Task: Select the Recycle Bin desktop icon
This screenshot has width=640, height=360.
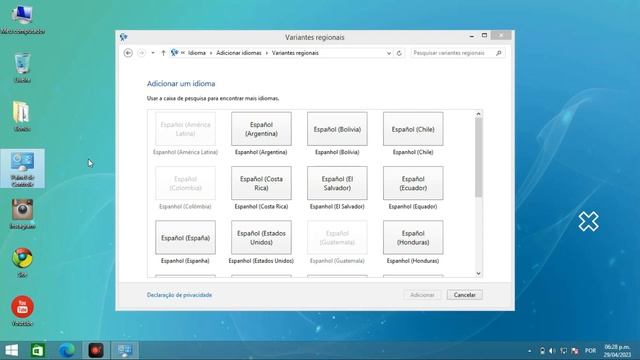Action: (22, 68)
